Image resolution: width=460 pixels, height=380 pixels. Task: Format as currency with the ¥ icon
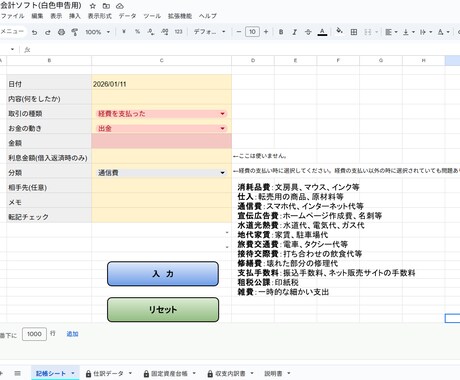click(x=124, y=32)
